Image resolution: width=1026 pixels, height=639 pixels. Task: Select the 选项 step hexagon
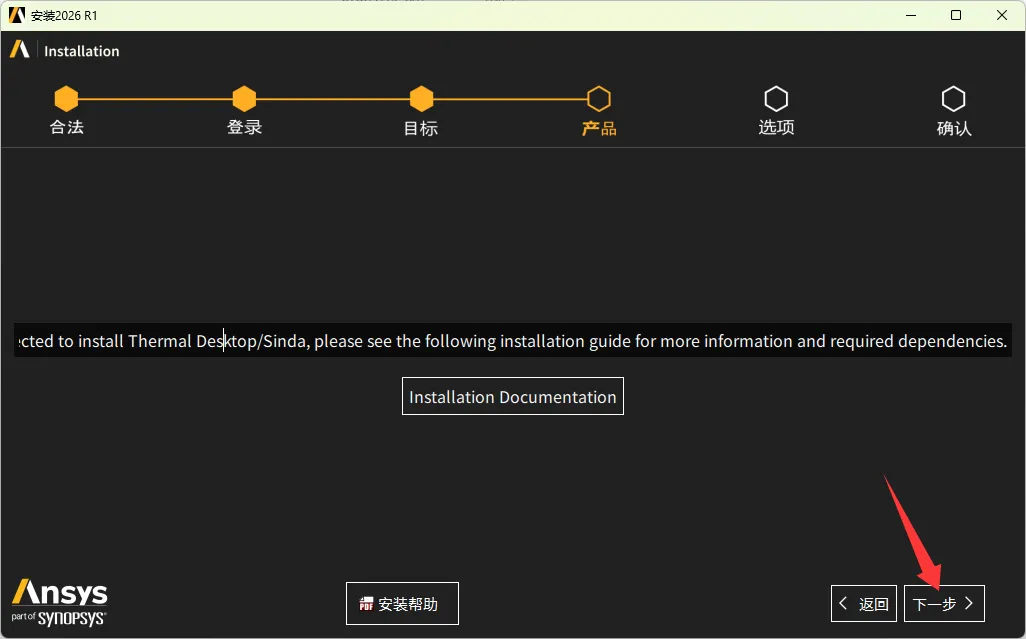pos(776,99)
